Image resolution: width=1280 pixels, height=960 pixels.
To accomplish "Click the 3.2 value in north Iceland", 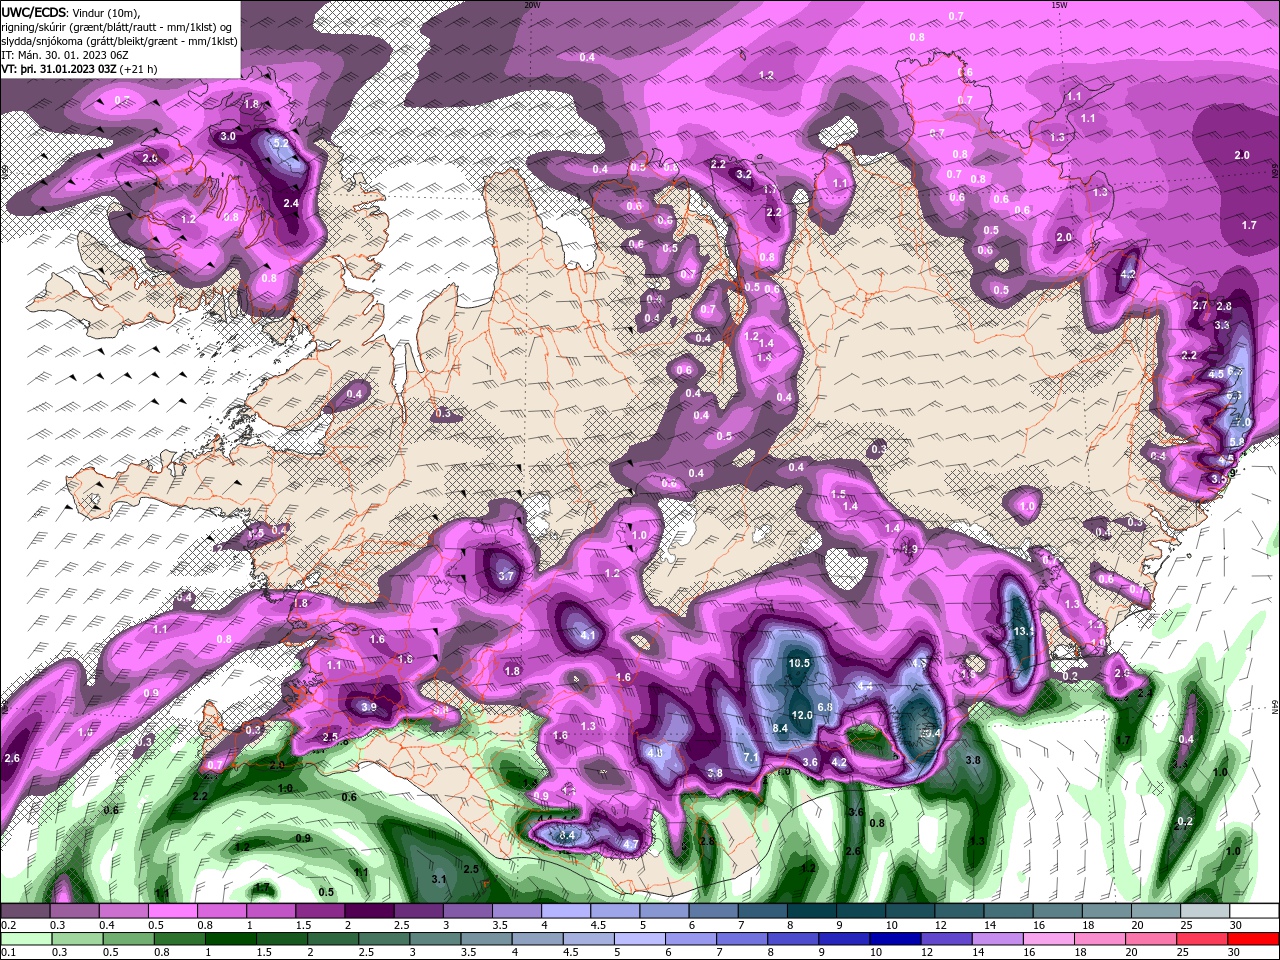I will (x=743, y=174).
